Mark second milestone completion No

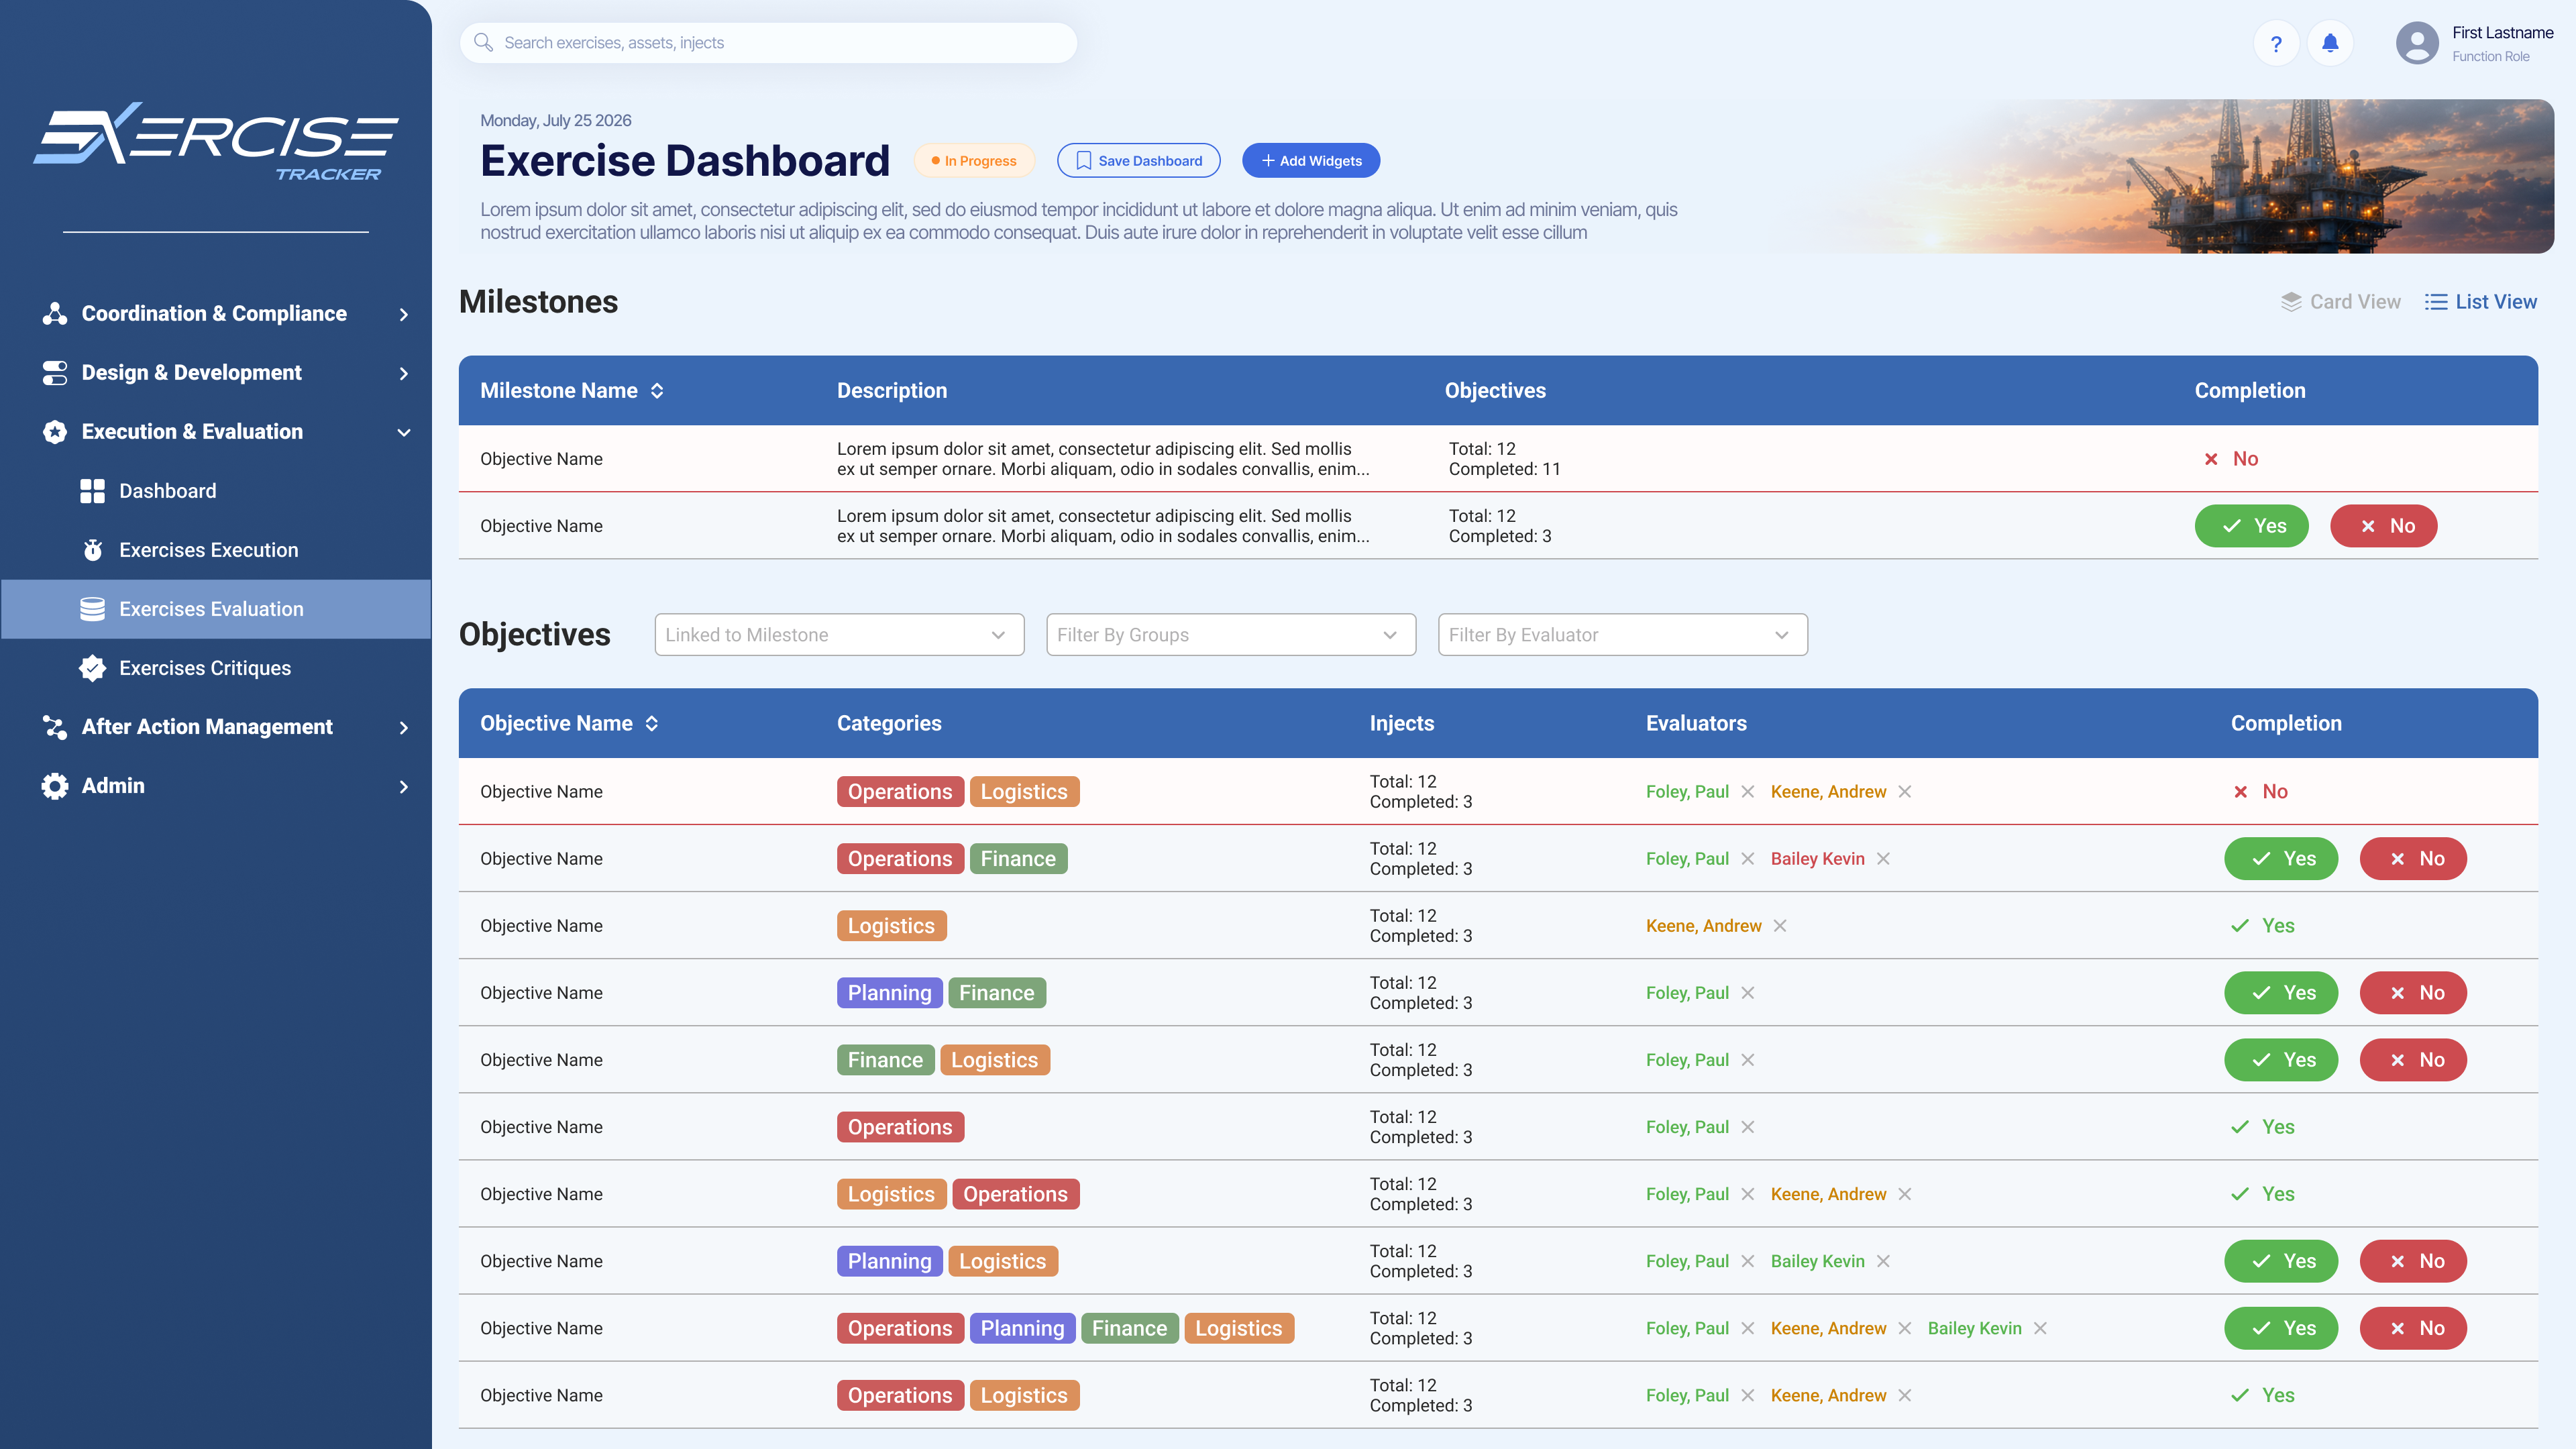point(2384,526)
